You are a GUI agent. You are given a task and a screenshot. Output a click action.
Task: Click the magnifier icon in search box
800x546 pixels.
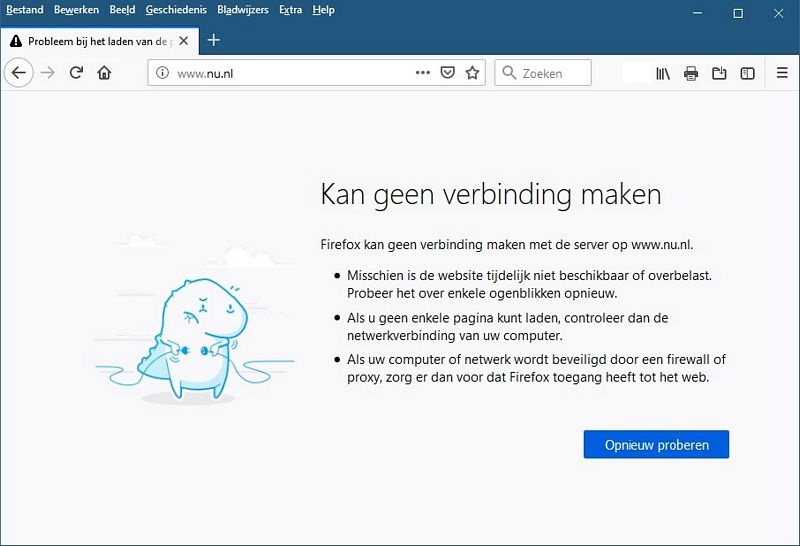509,73
